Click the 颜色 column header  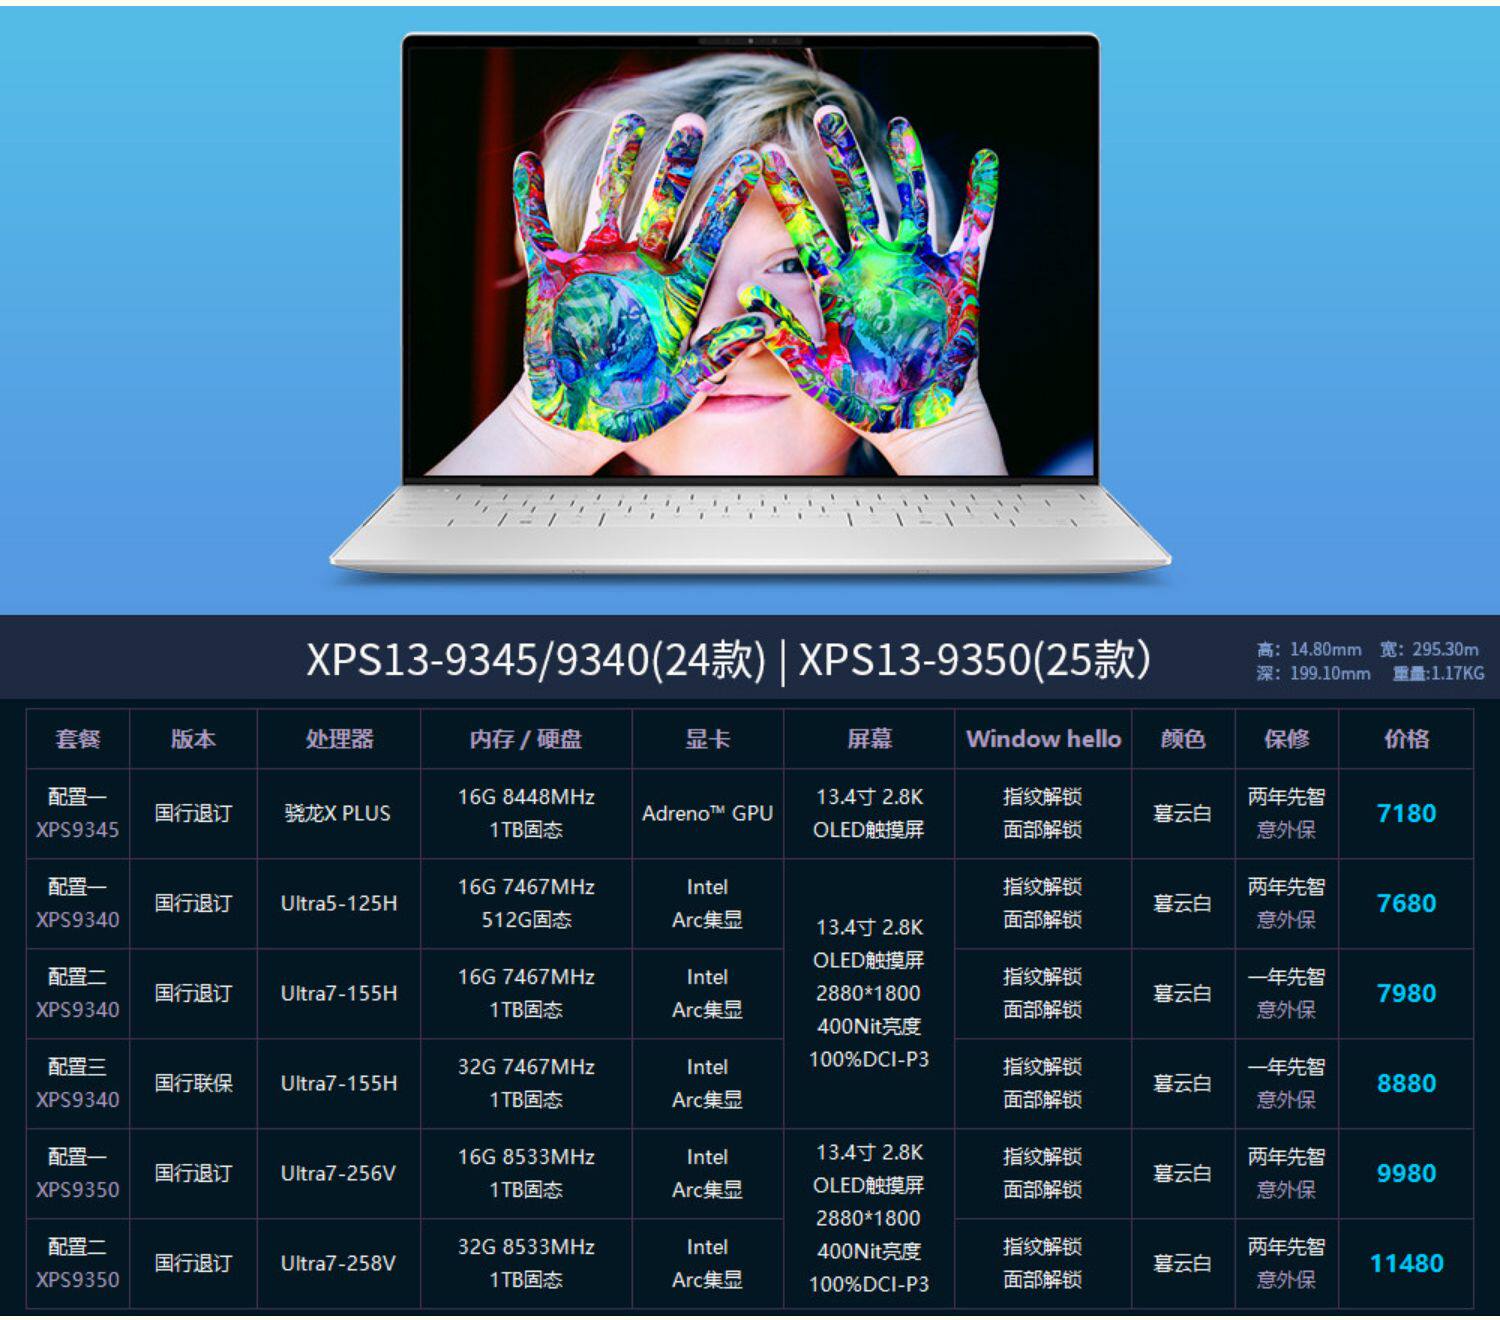tap(1183, 739)
